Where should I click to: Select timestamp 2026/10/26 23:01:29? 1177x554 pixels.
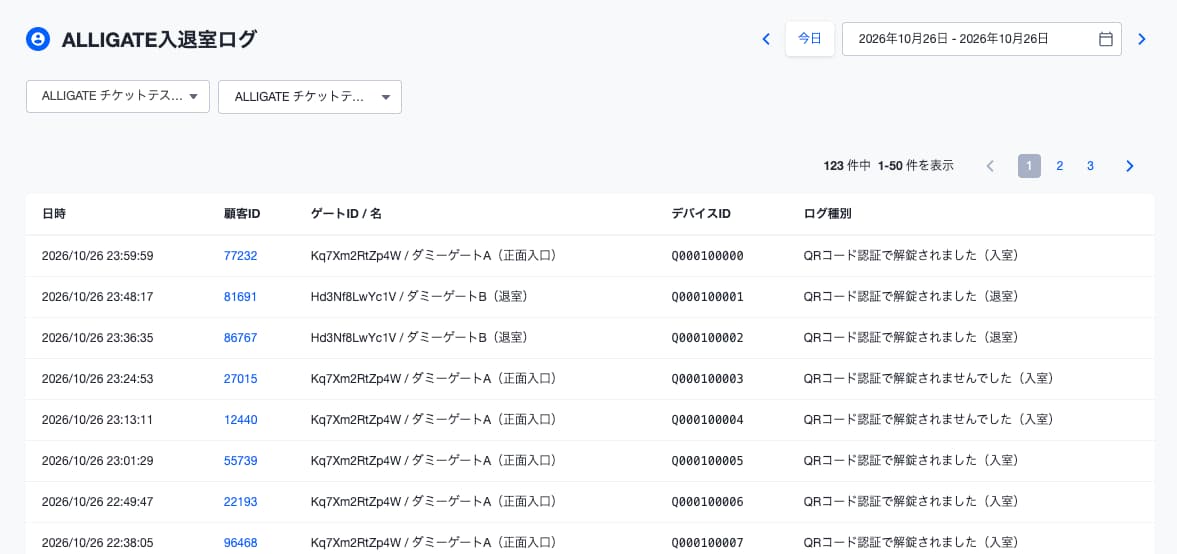(x=98, y=461)
